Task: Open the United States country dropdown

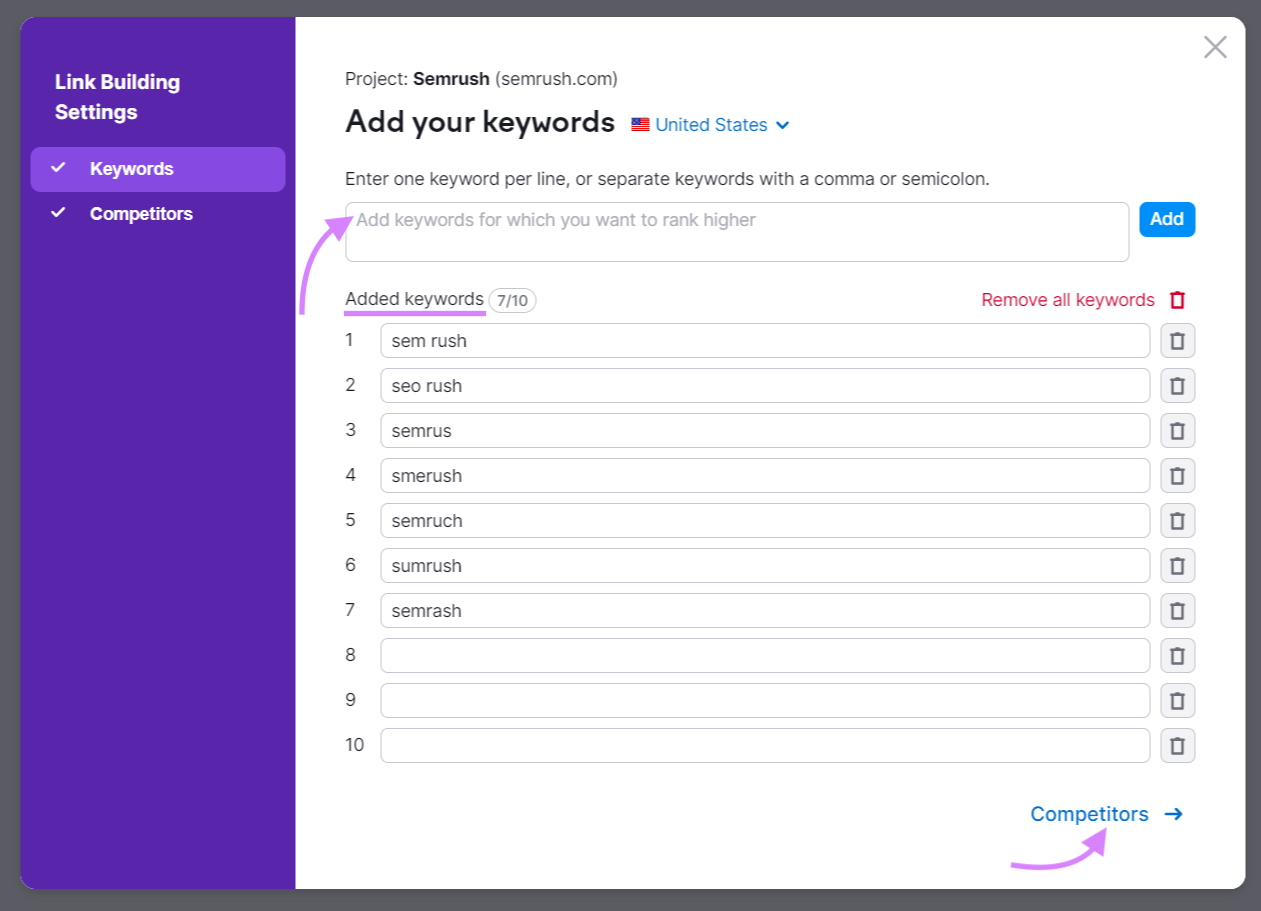Action: [711, 124]
